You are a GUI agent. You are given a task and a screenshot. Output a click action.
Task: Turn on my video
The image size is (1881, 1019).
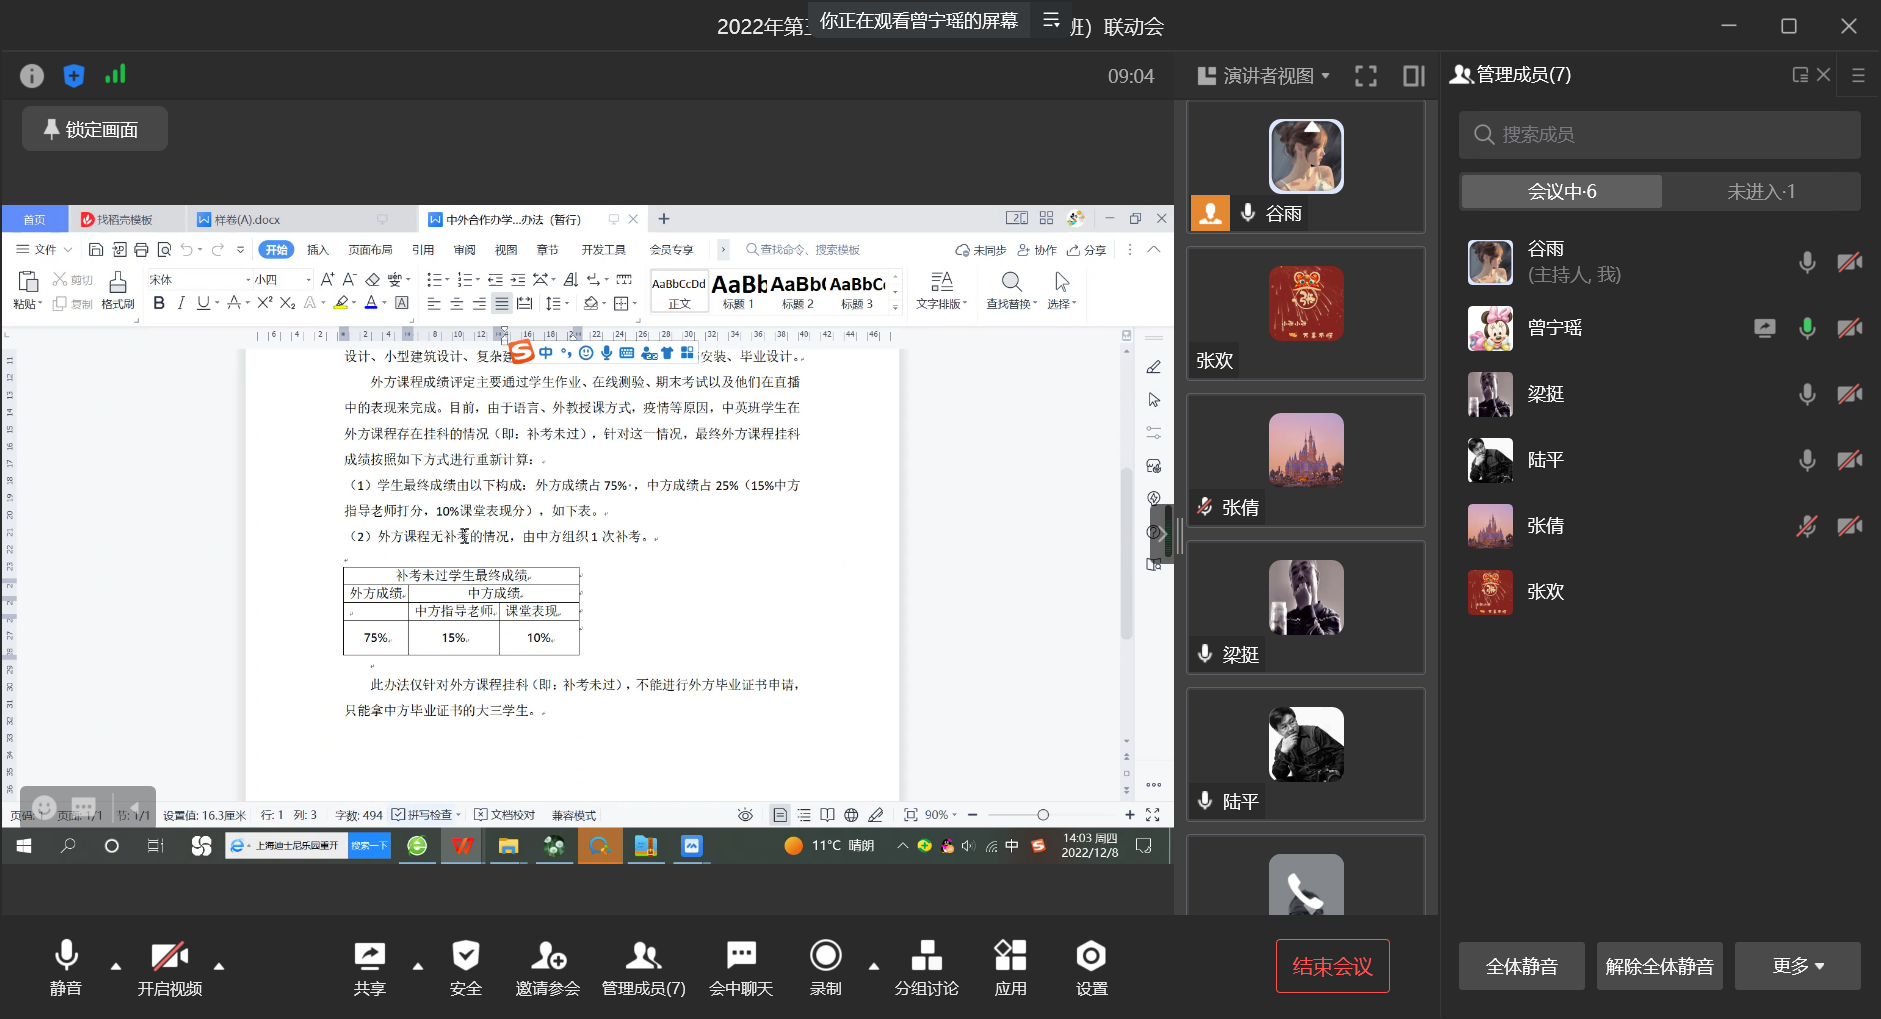click(170, 968)
